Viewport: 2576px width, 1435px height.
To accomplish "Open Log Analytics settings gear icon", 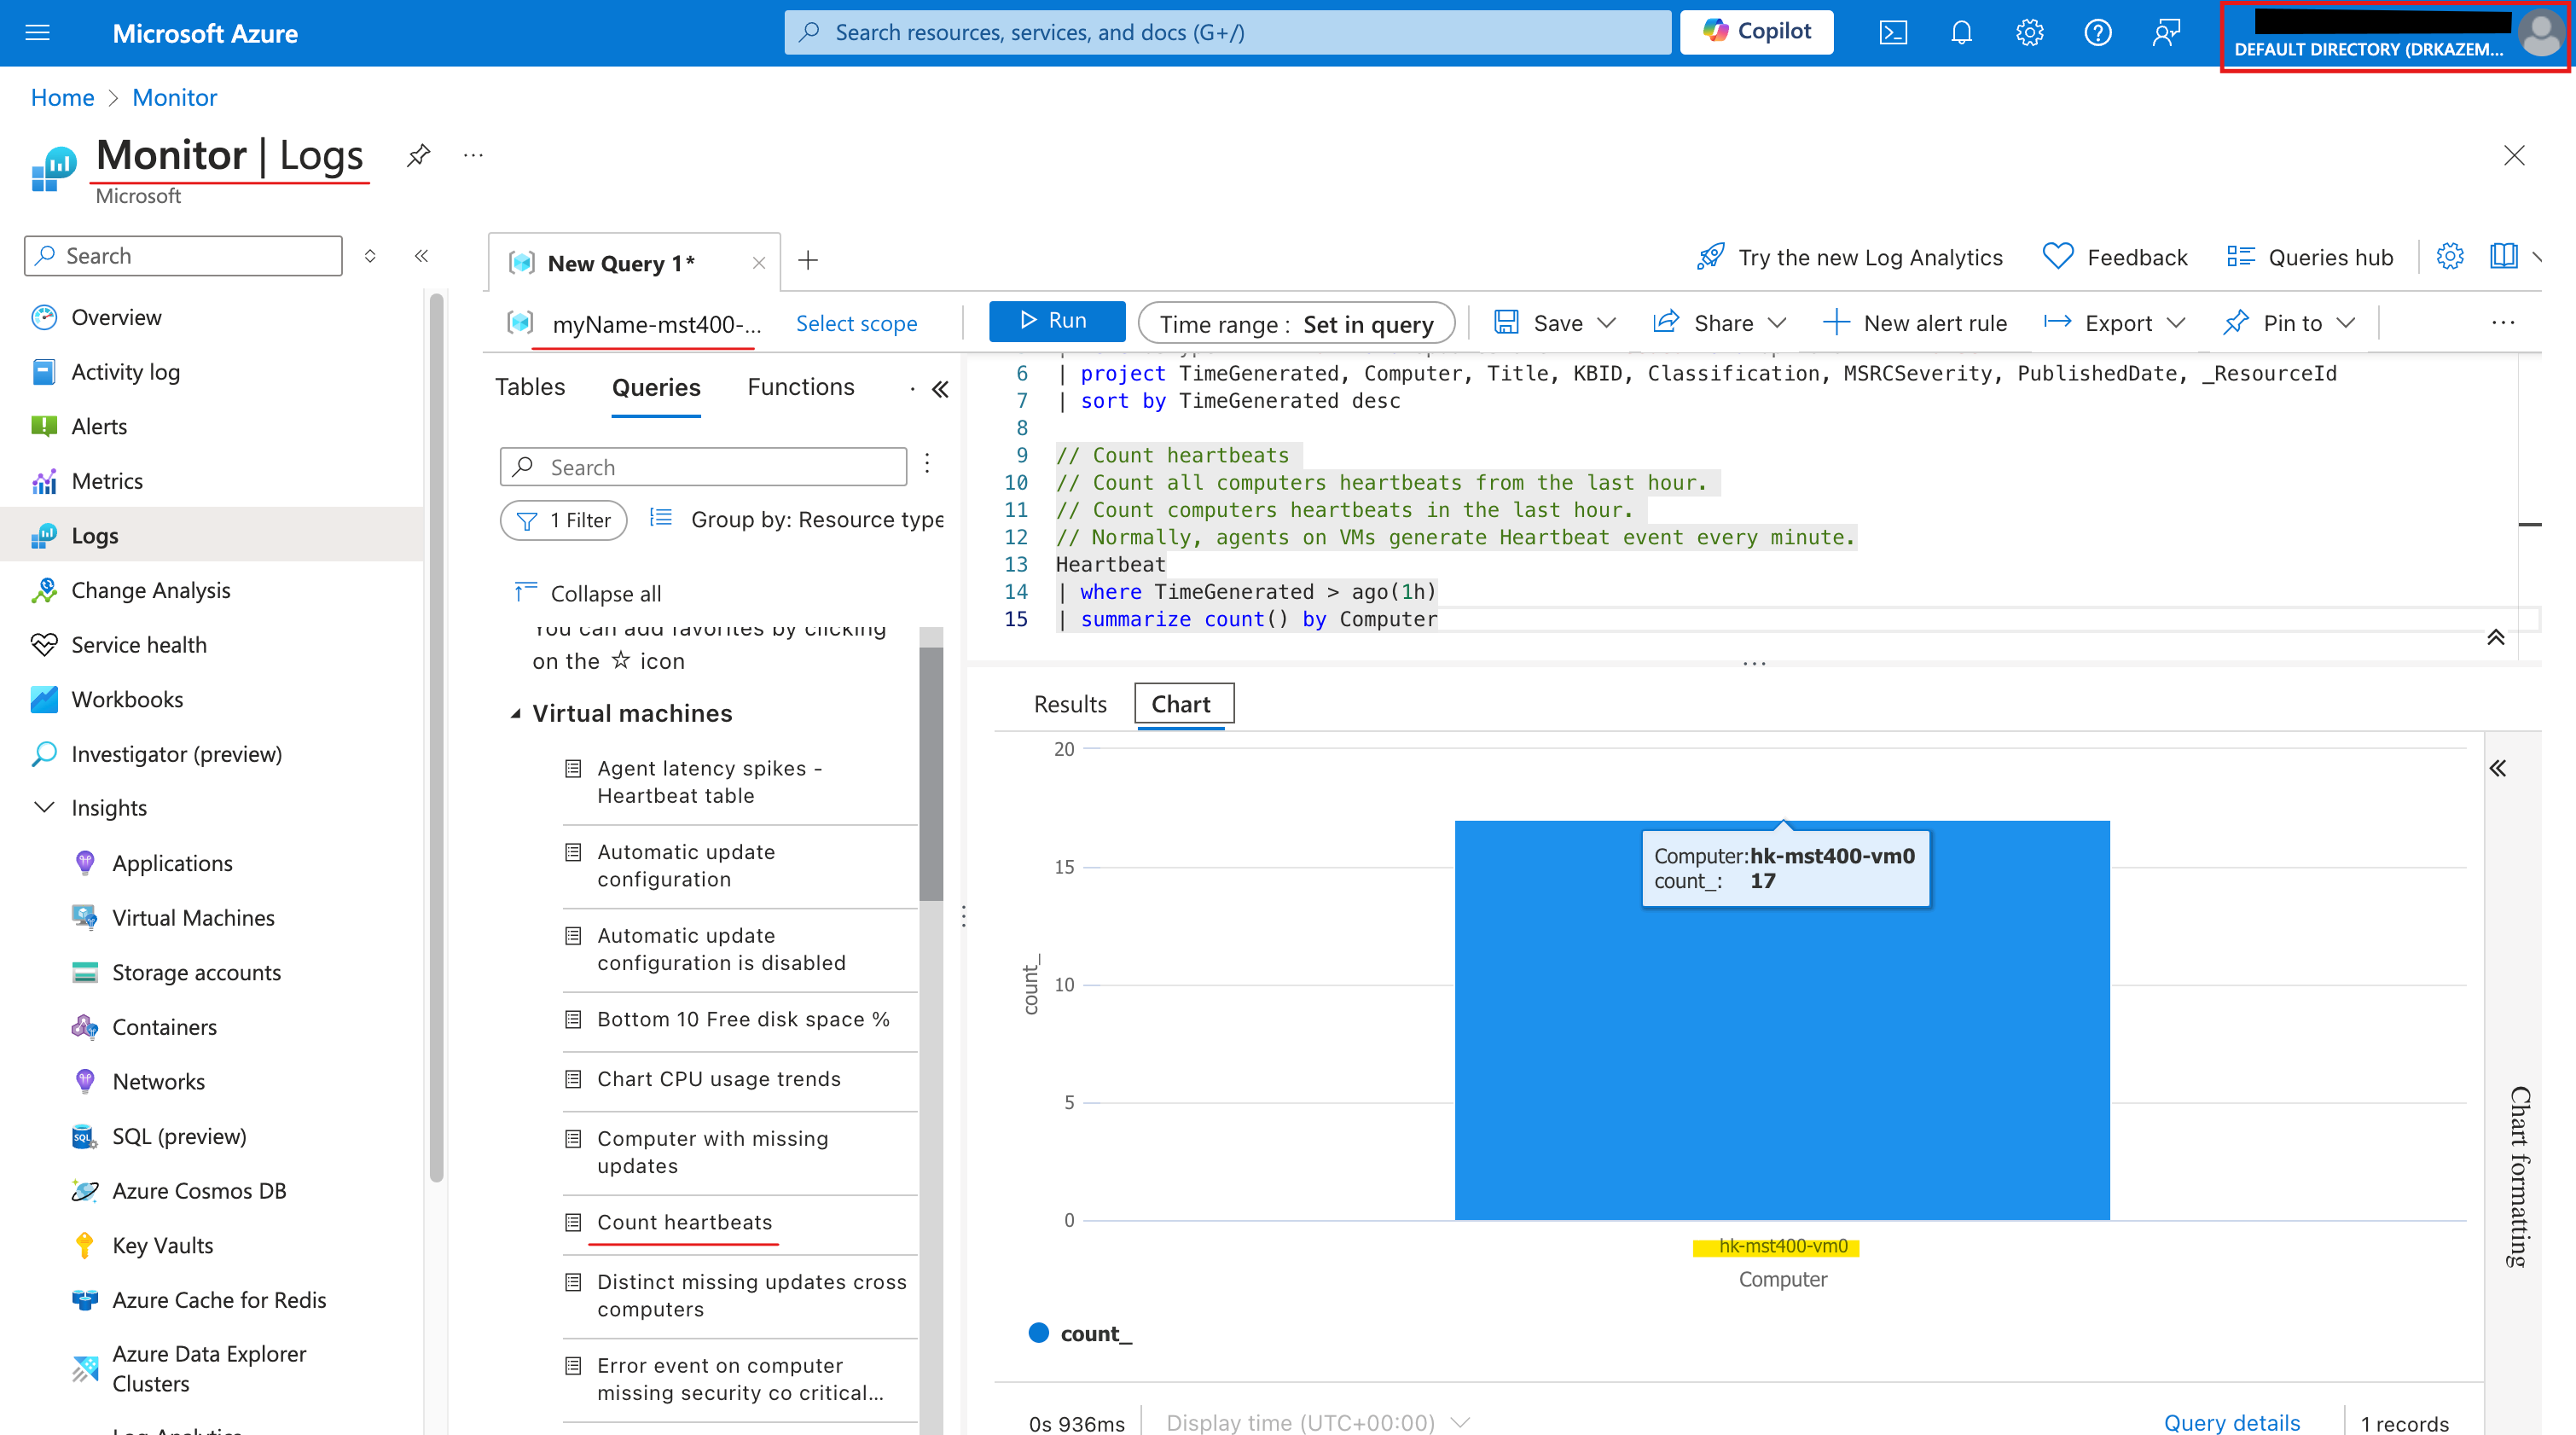I will pos(2449,256).
